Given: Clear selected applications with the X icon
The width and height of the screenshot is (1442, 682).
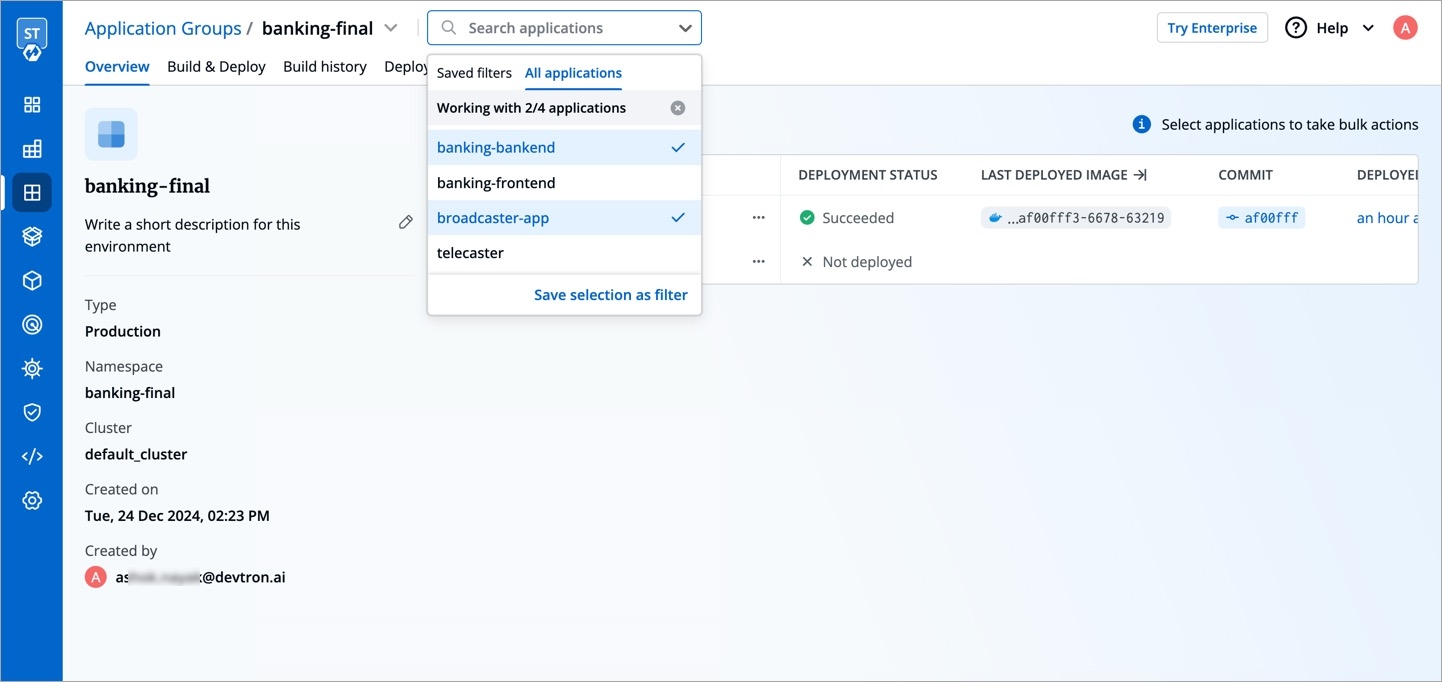Looking at the screenshot, I should tap(678, 108).
